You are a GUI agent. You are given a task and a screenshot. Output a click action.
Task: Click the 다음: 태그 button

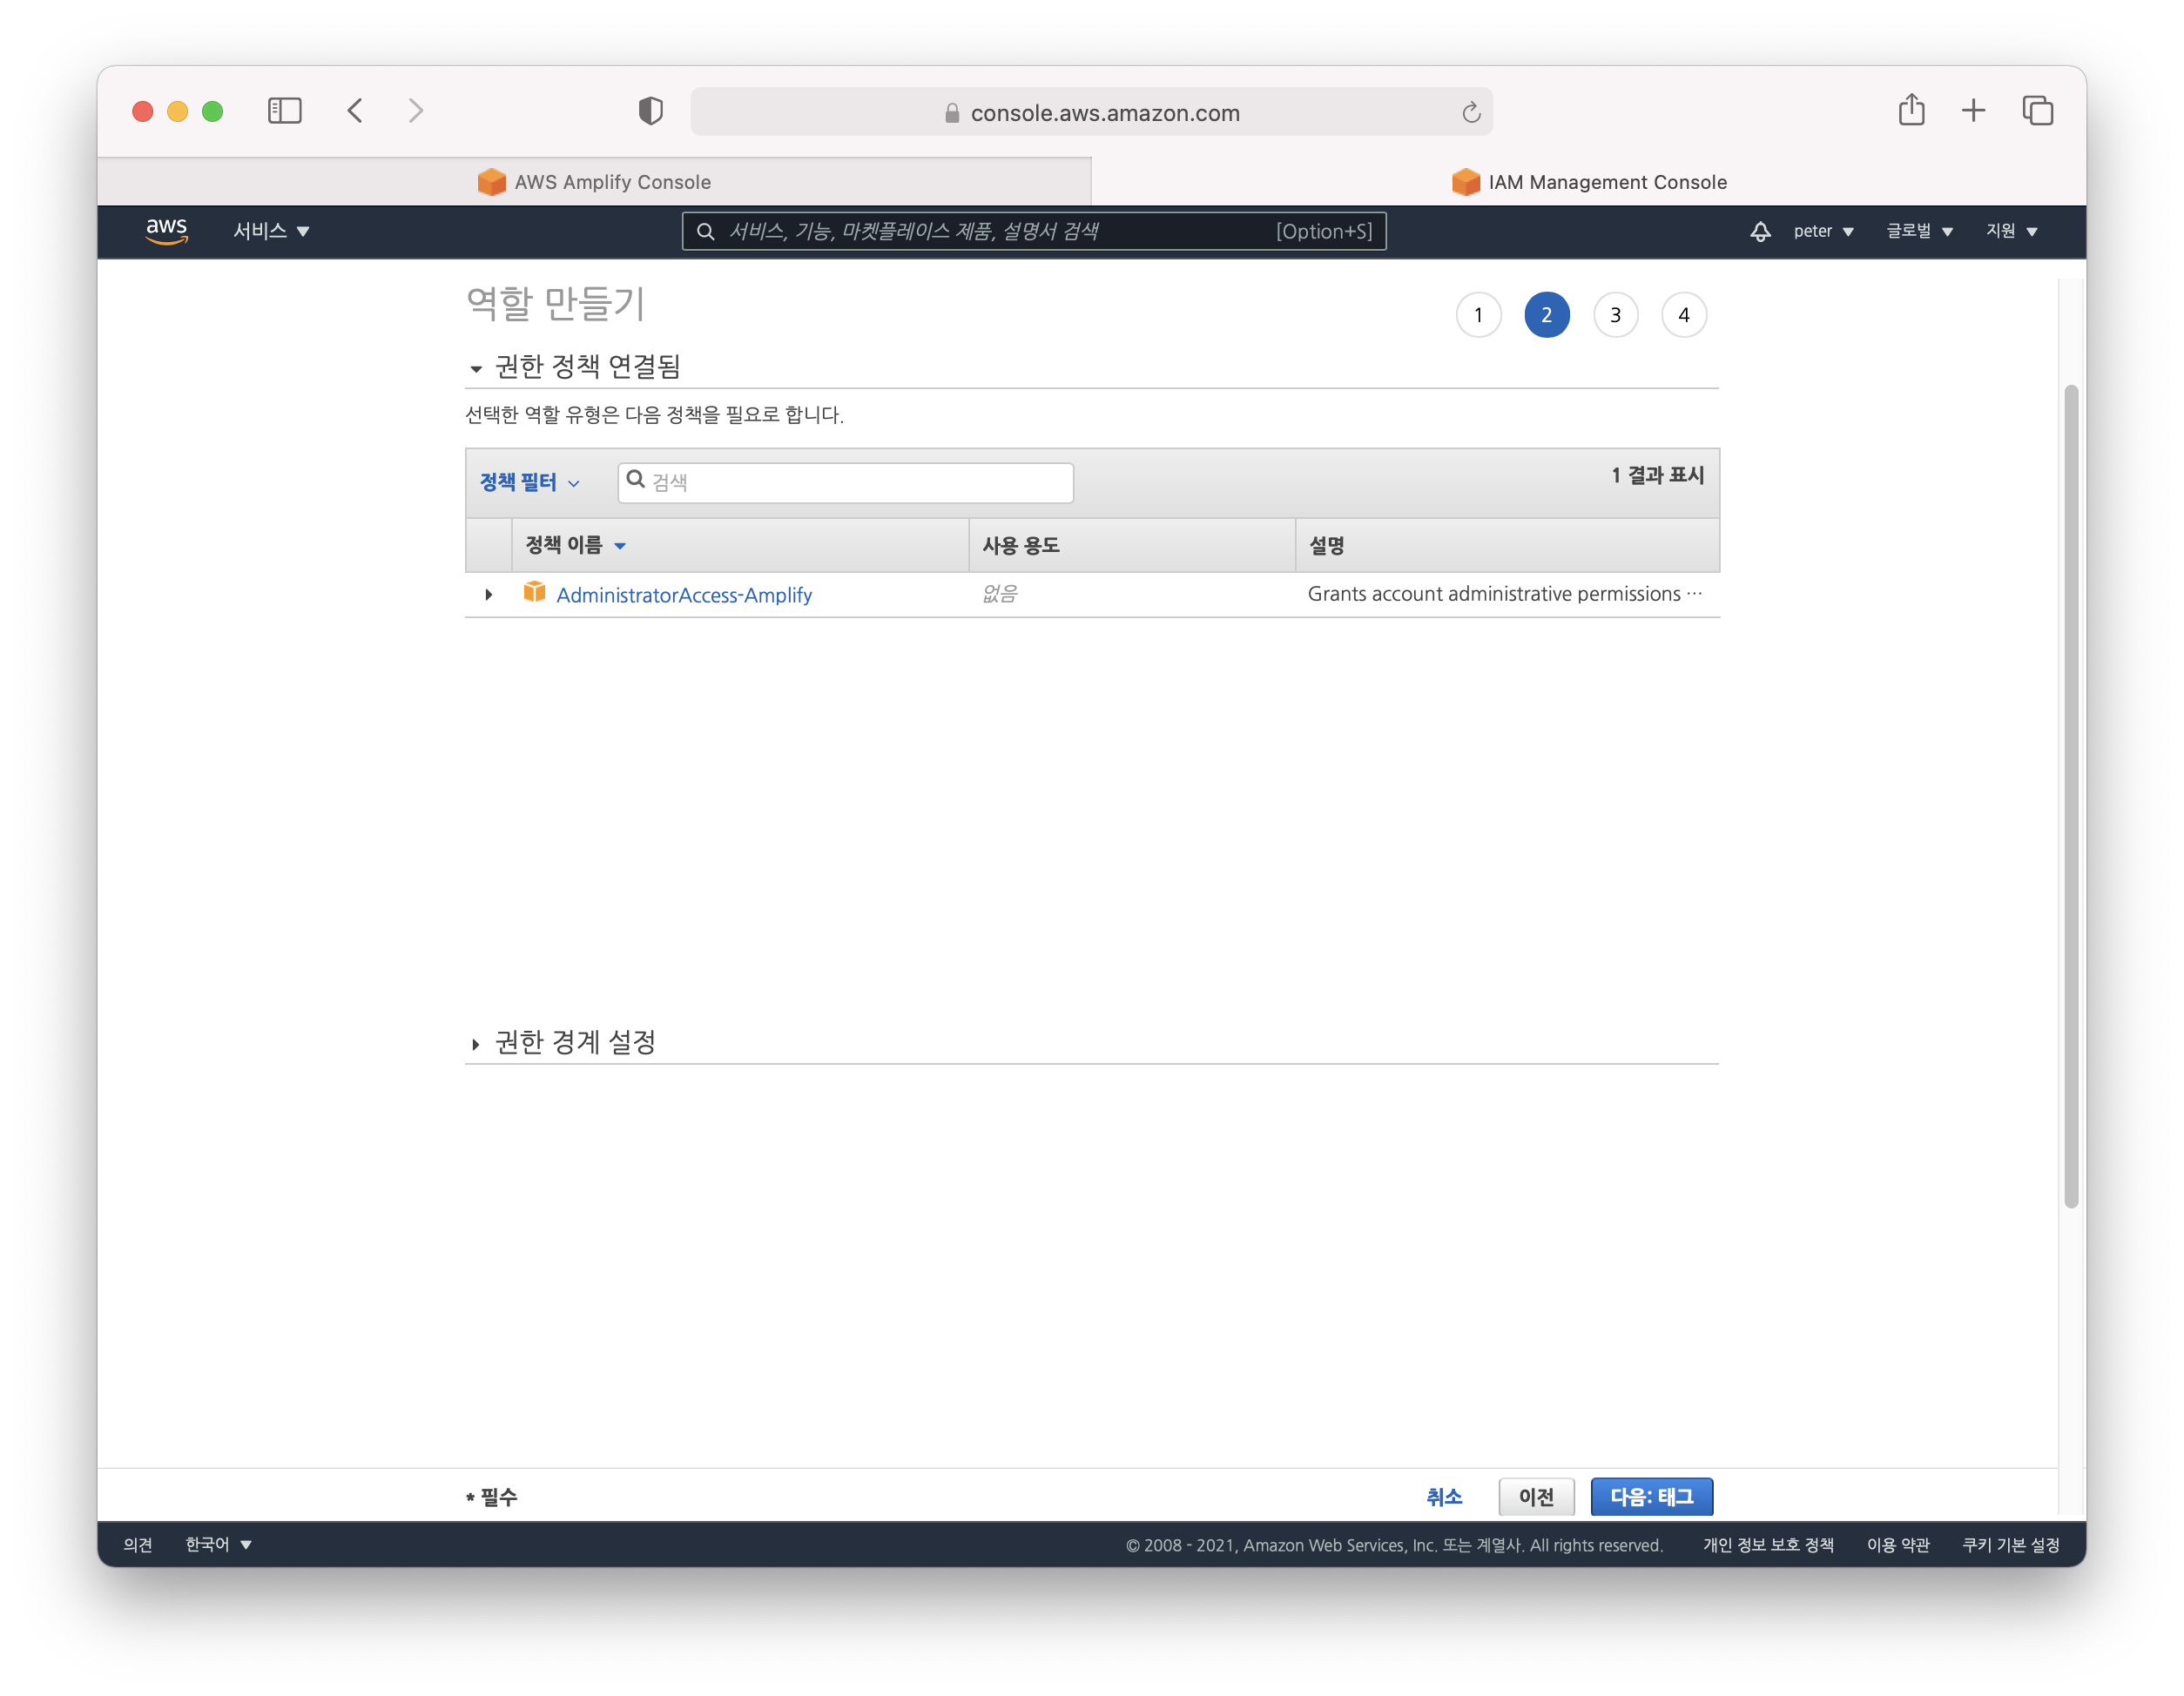(1651, 1496)
